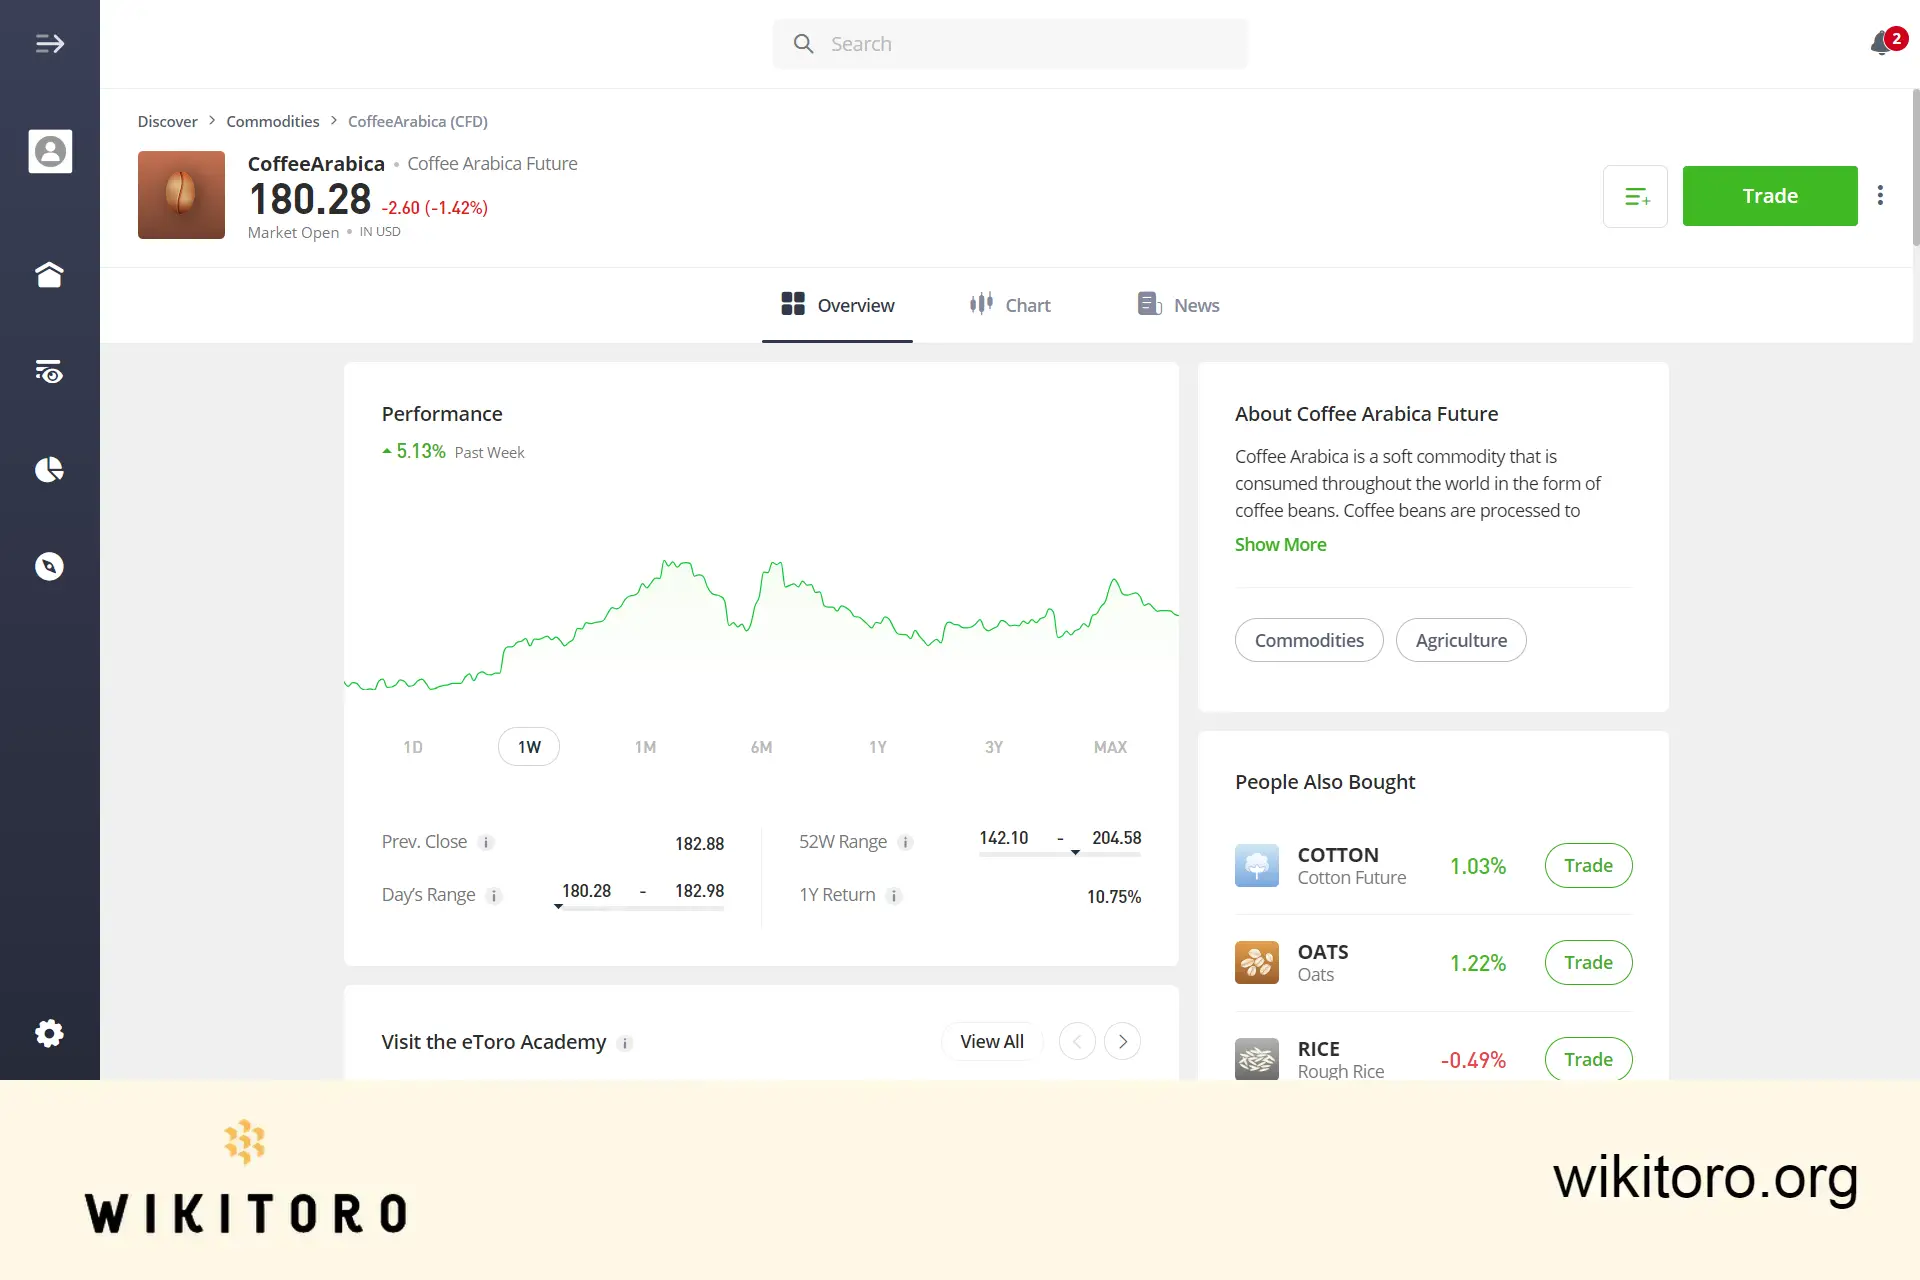Viewport: 1920px width, 1280px height.
Task: Click the portfolio pie chart sidebar icon
Action: click(x=50, y=469)
